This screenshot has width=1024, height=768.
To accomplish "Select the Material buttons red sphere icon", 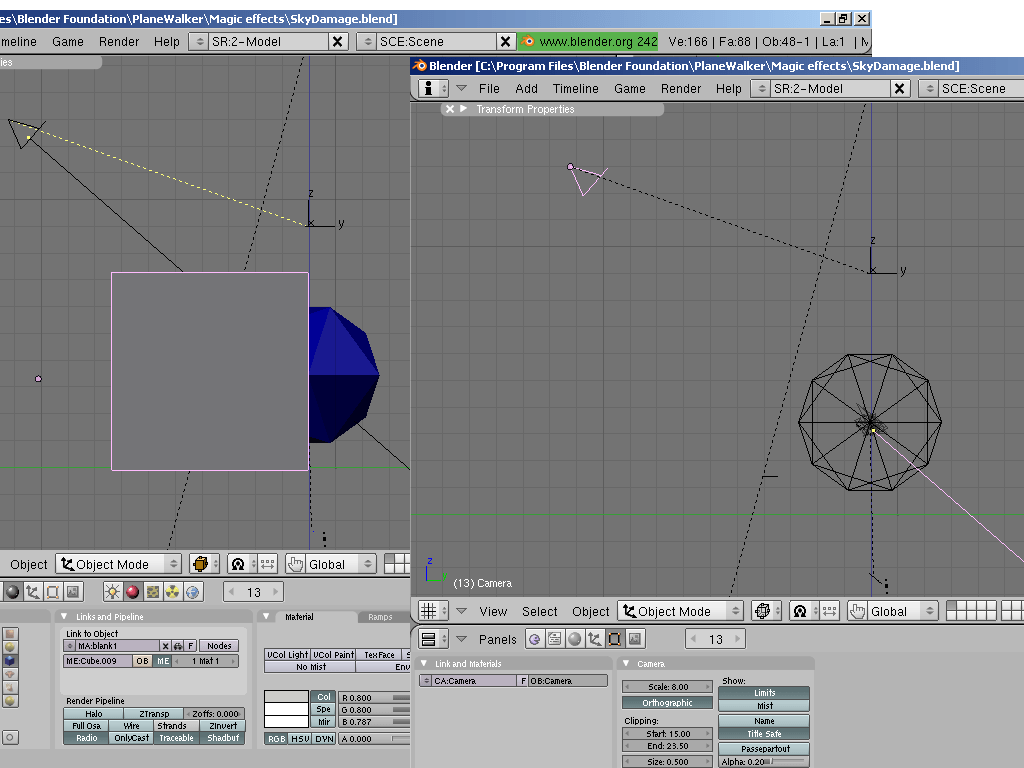I will [130, 591].
